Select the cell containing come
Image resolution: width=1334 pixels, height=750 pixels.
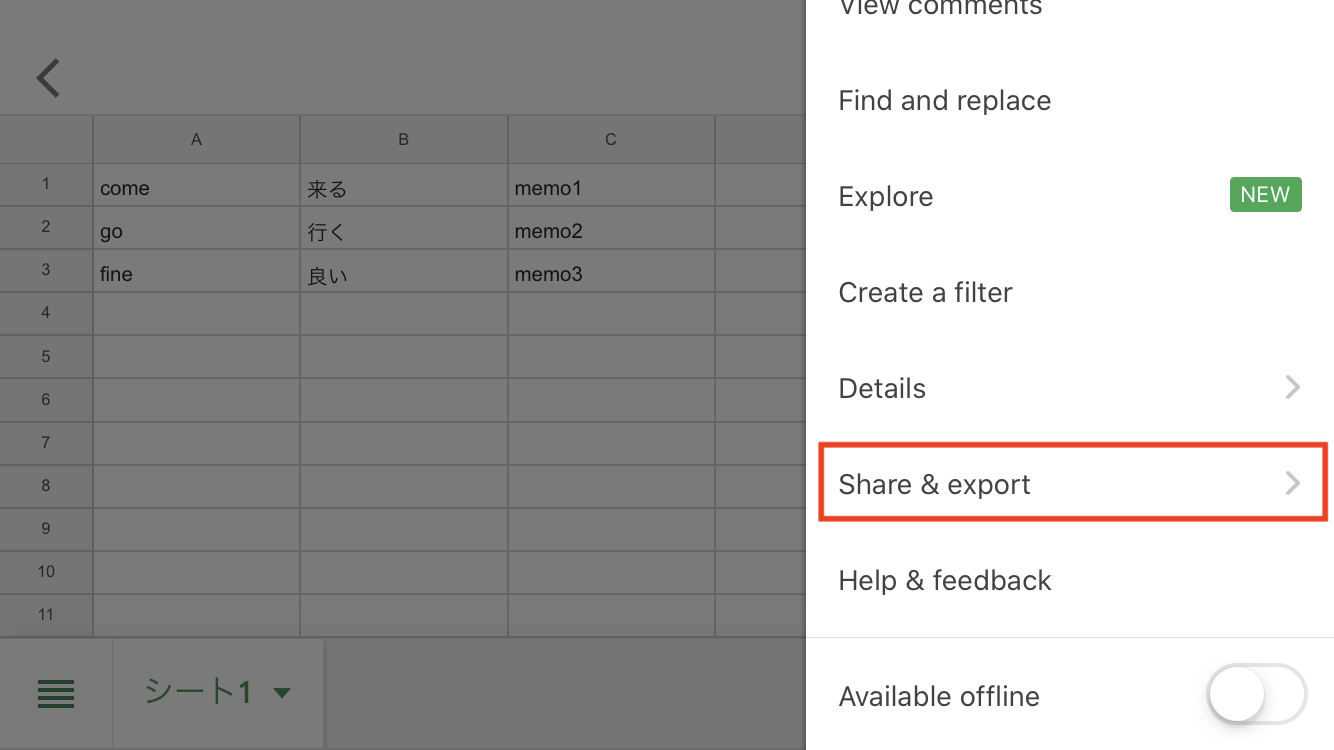[x=196, y=187]
